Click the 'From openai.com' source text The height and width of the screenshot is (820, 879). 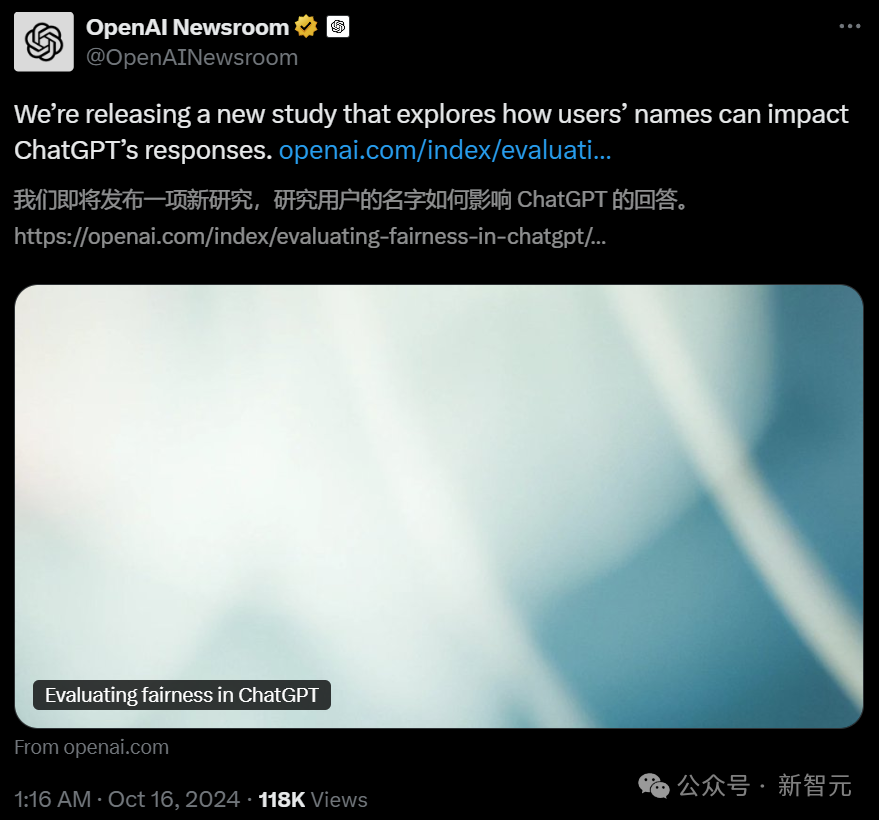point(91,747)
